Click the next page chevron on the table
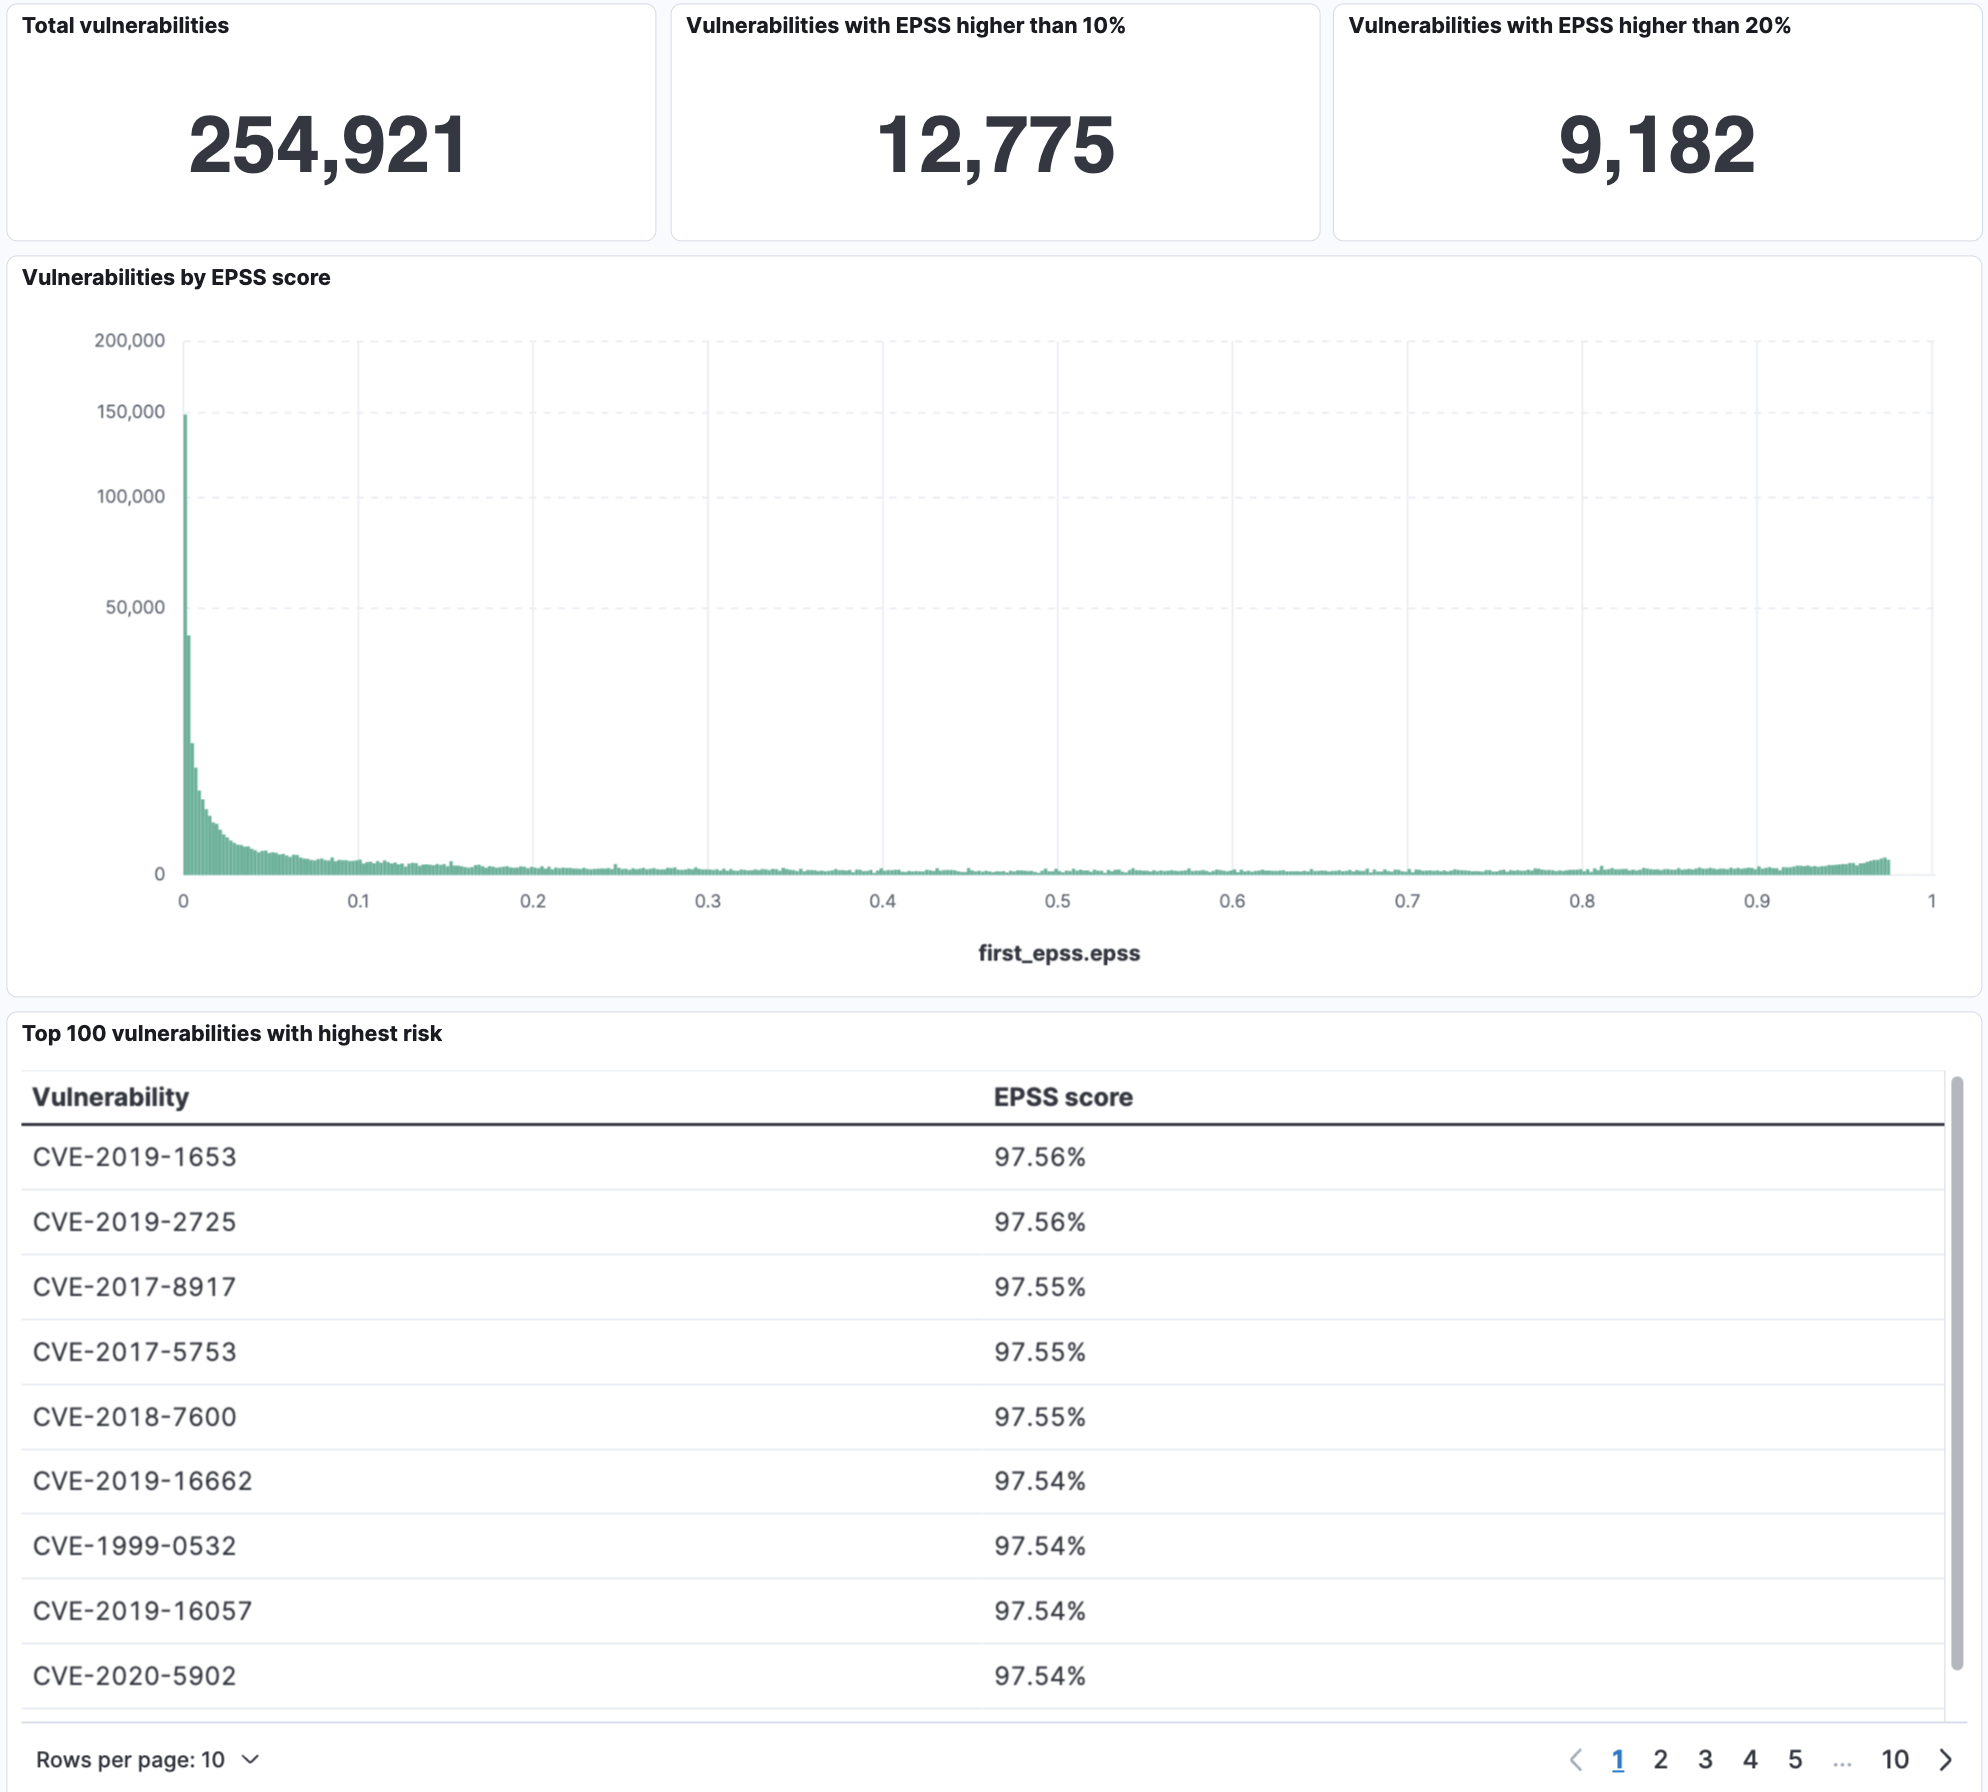The width and height of the screenshot is (1988, 1792). coord(1943,1760)
